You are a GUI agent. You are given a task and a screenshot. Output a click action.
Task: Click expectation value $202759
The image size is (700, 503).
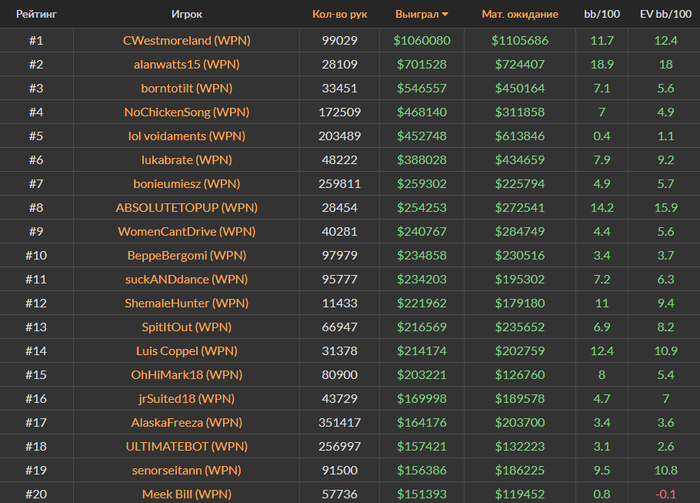pyautogui.click(x=520, y=351)
